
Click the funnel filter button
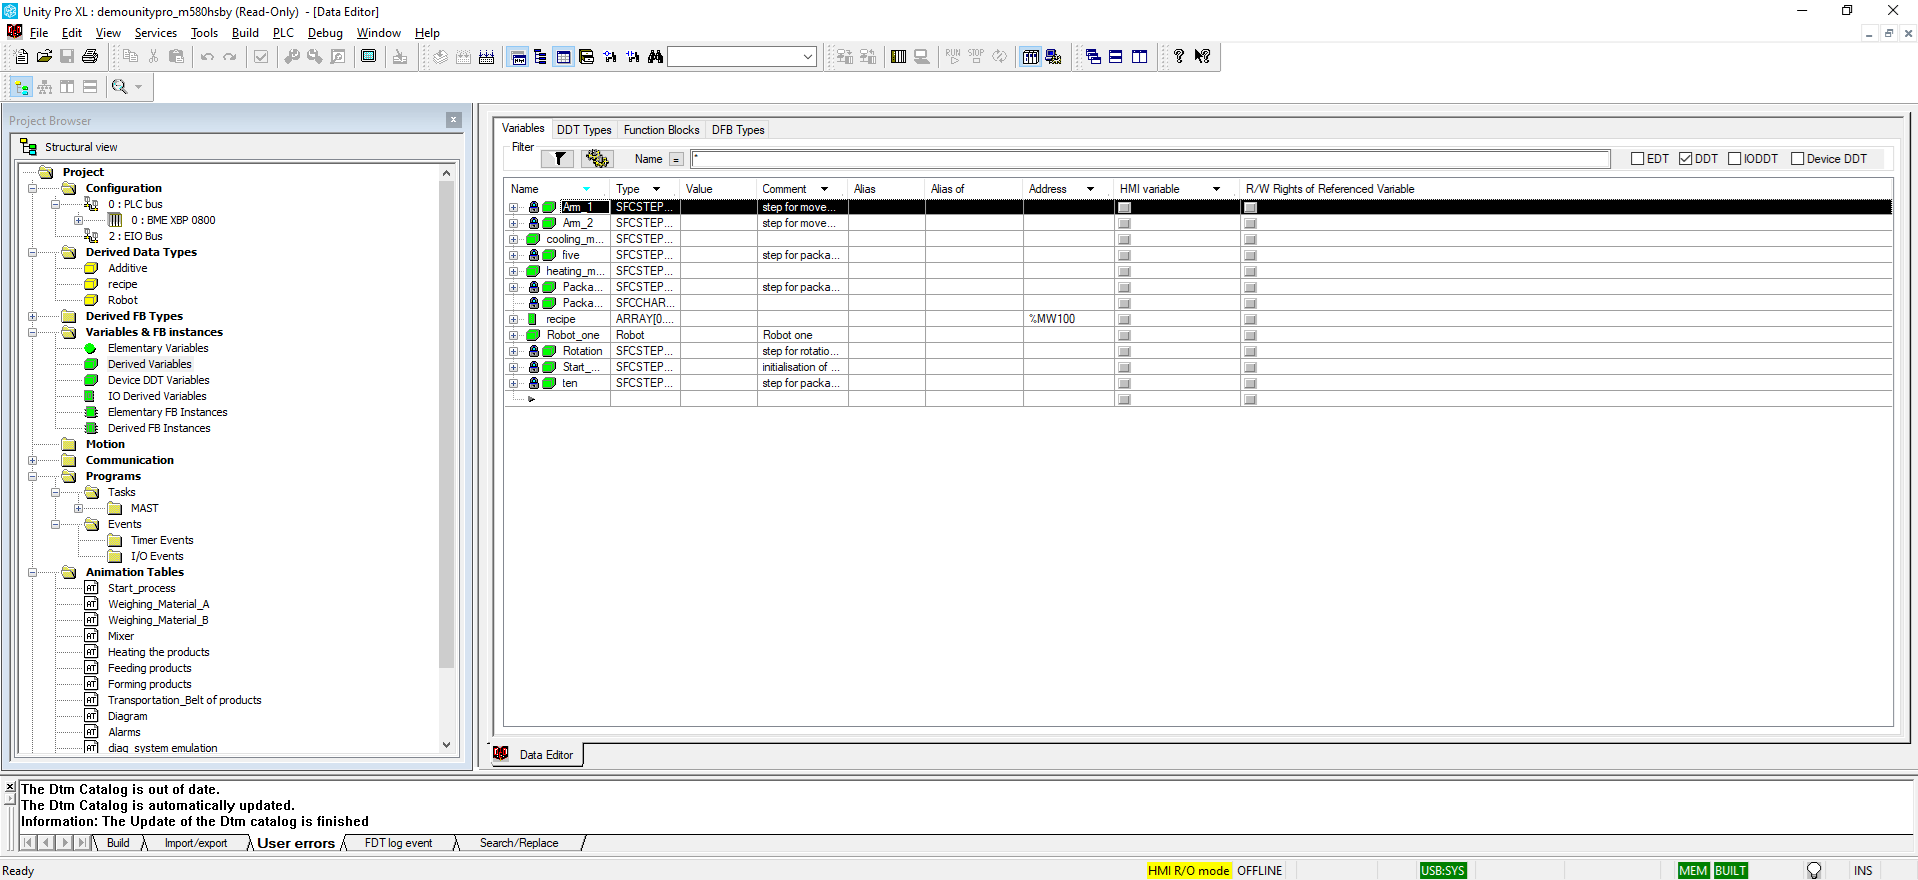tap(560, 159)
